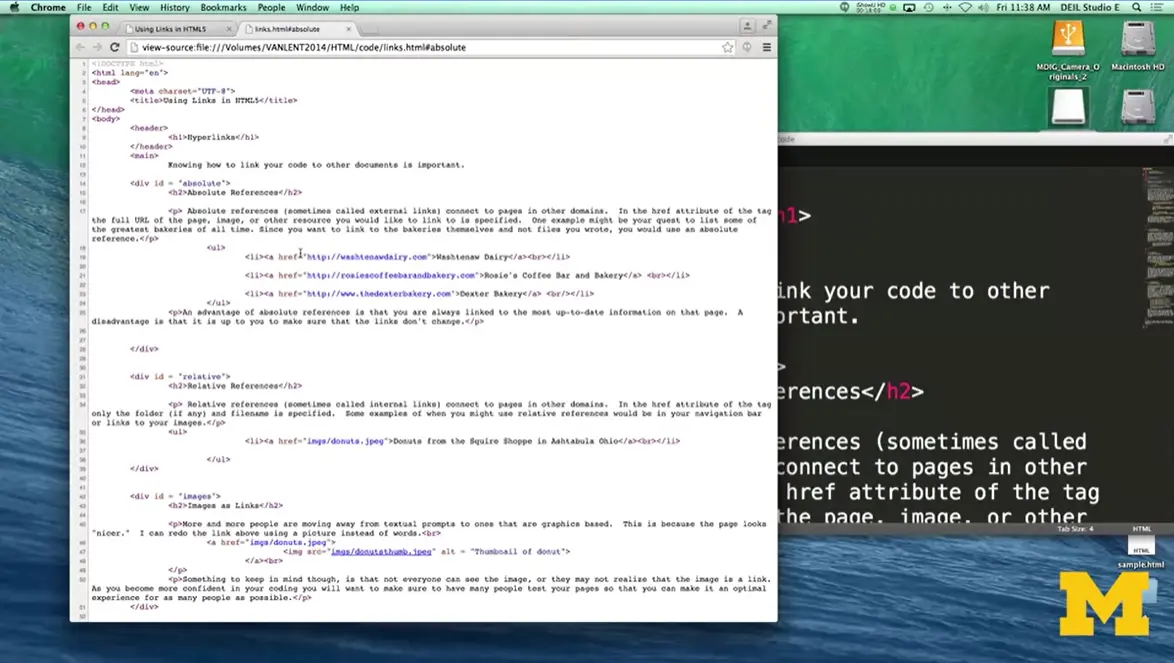Click the page location drop icon beside star
Image resolution: width=1174 pixels, height=663 pixels.
coord(746,46)
